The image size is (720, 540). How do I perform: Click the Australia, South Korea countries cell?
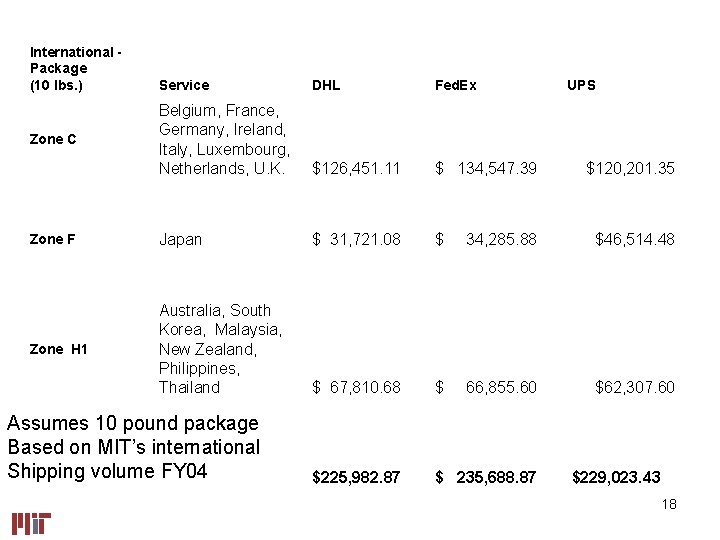(220, 349)
